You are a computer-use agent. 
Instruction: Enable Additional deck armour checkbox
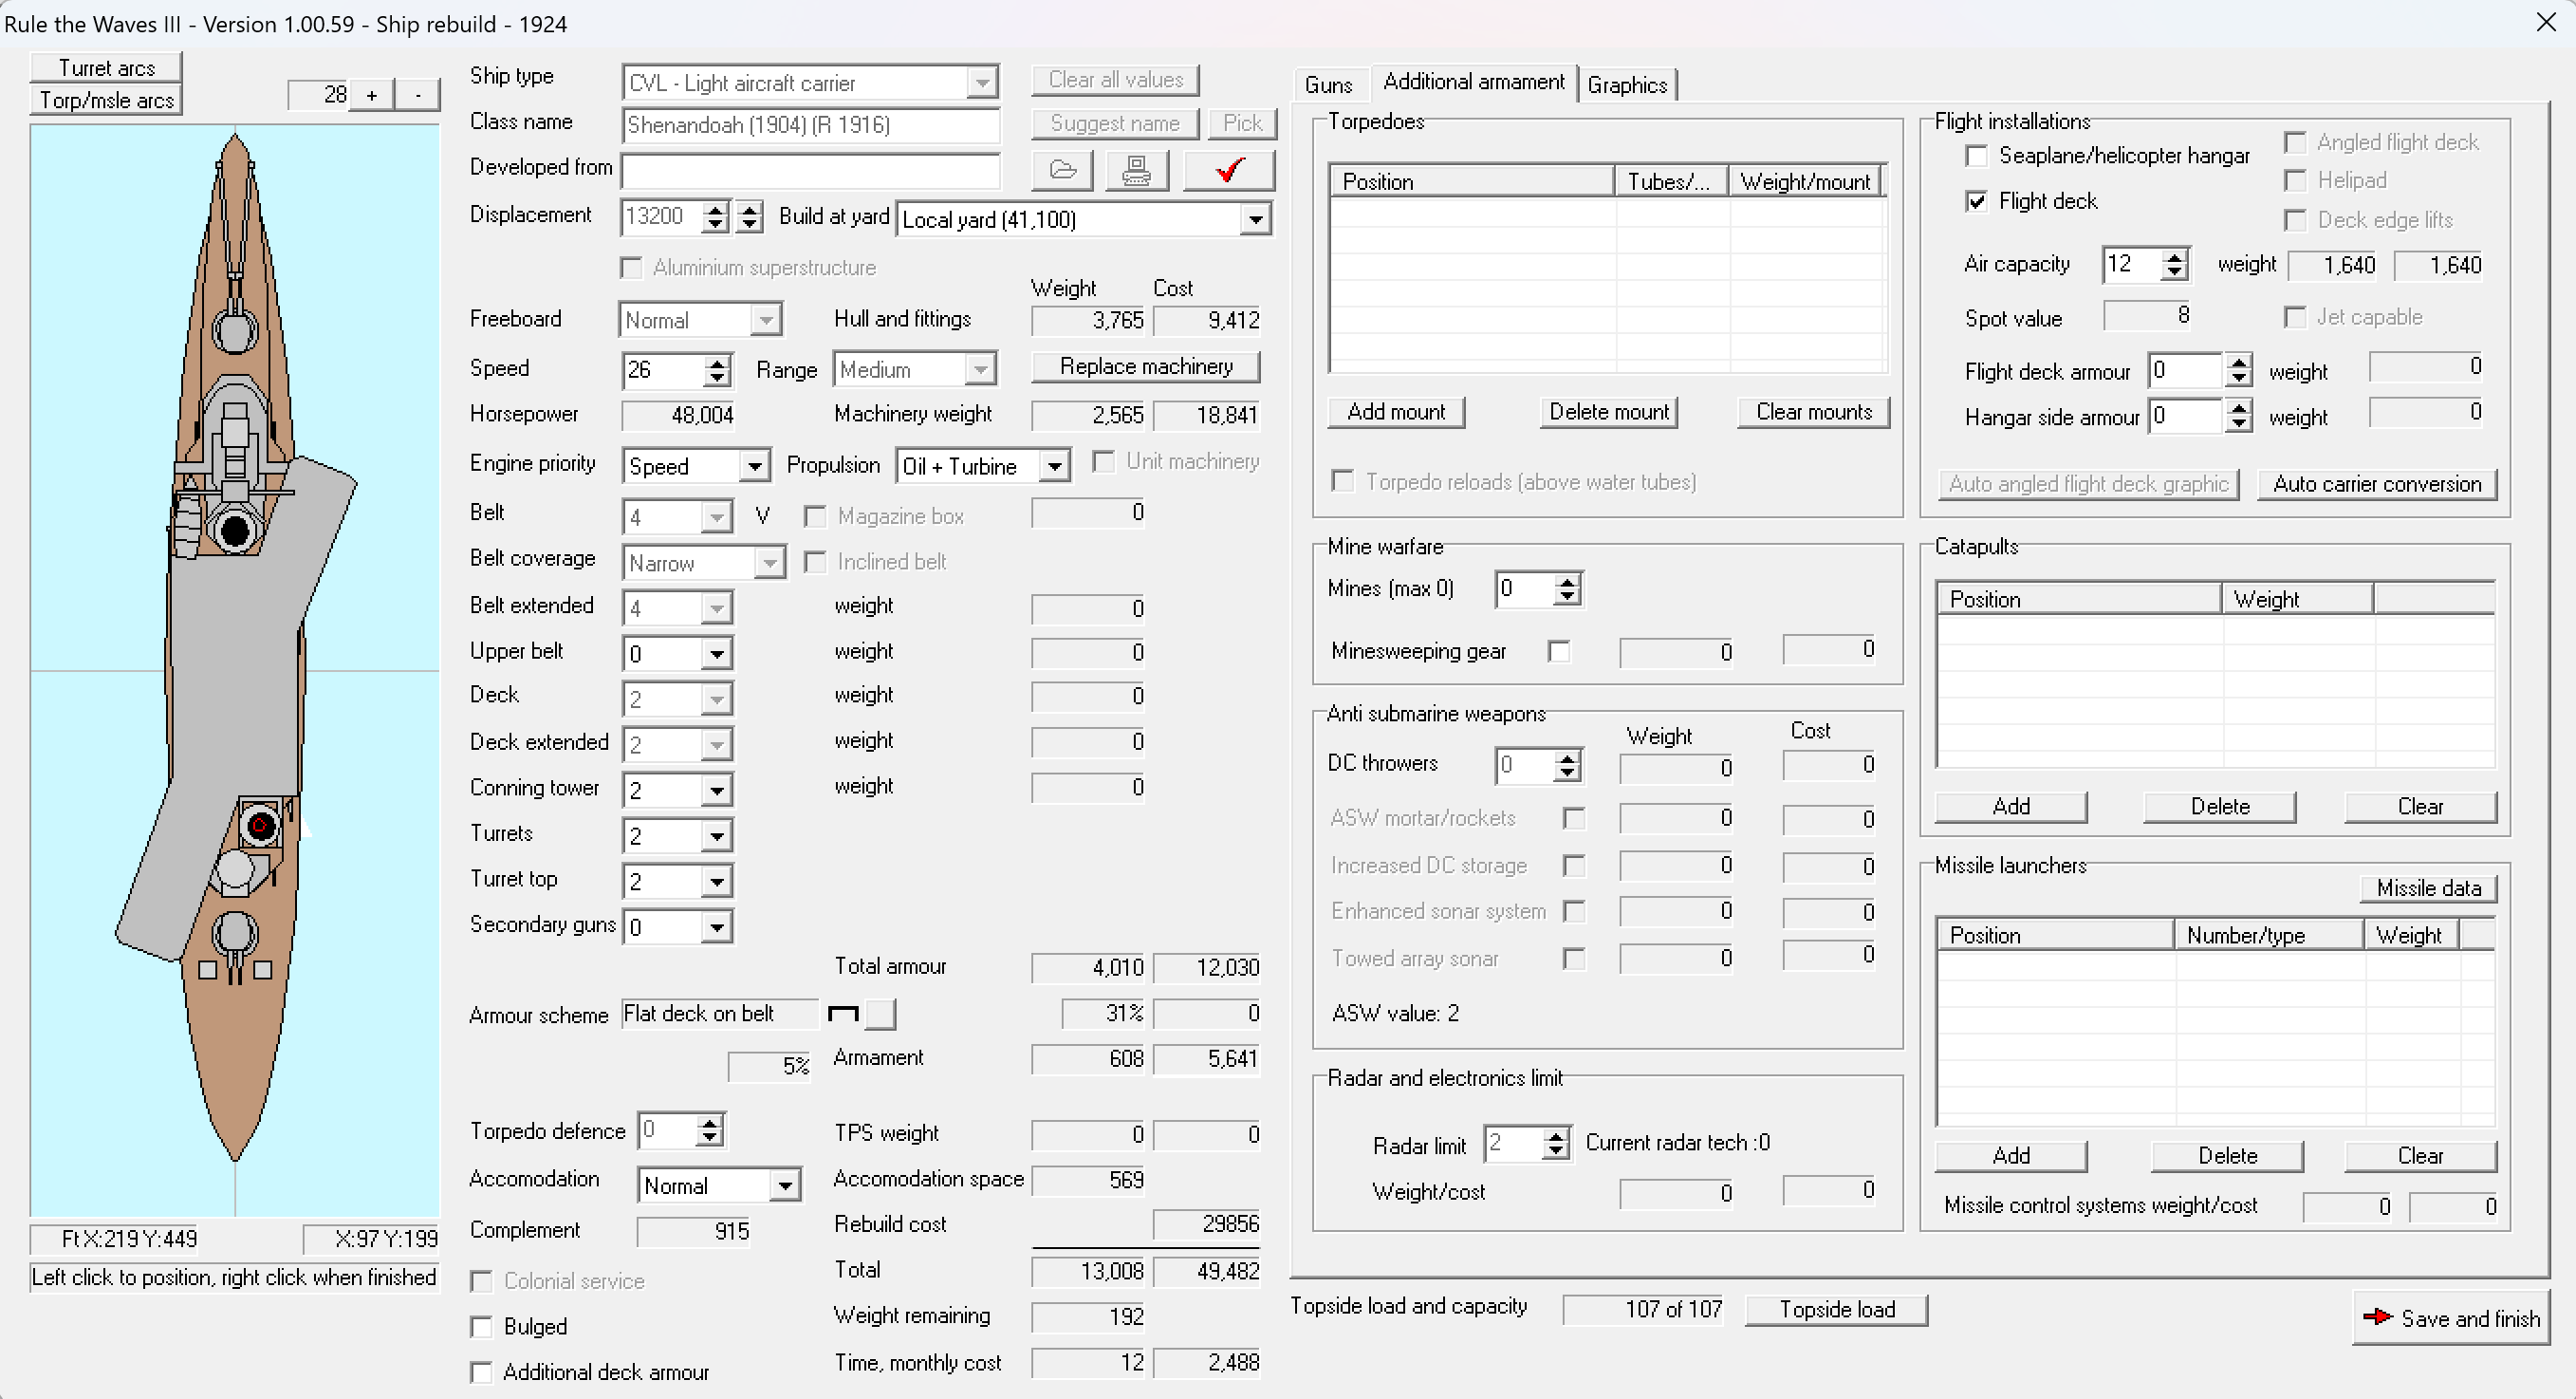coord(481,1372)
